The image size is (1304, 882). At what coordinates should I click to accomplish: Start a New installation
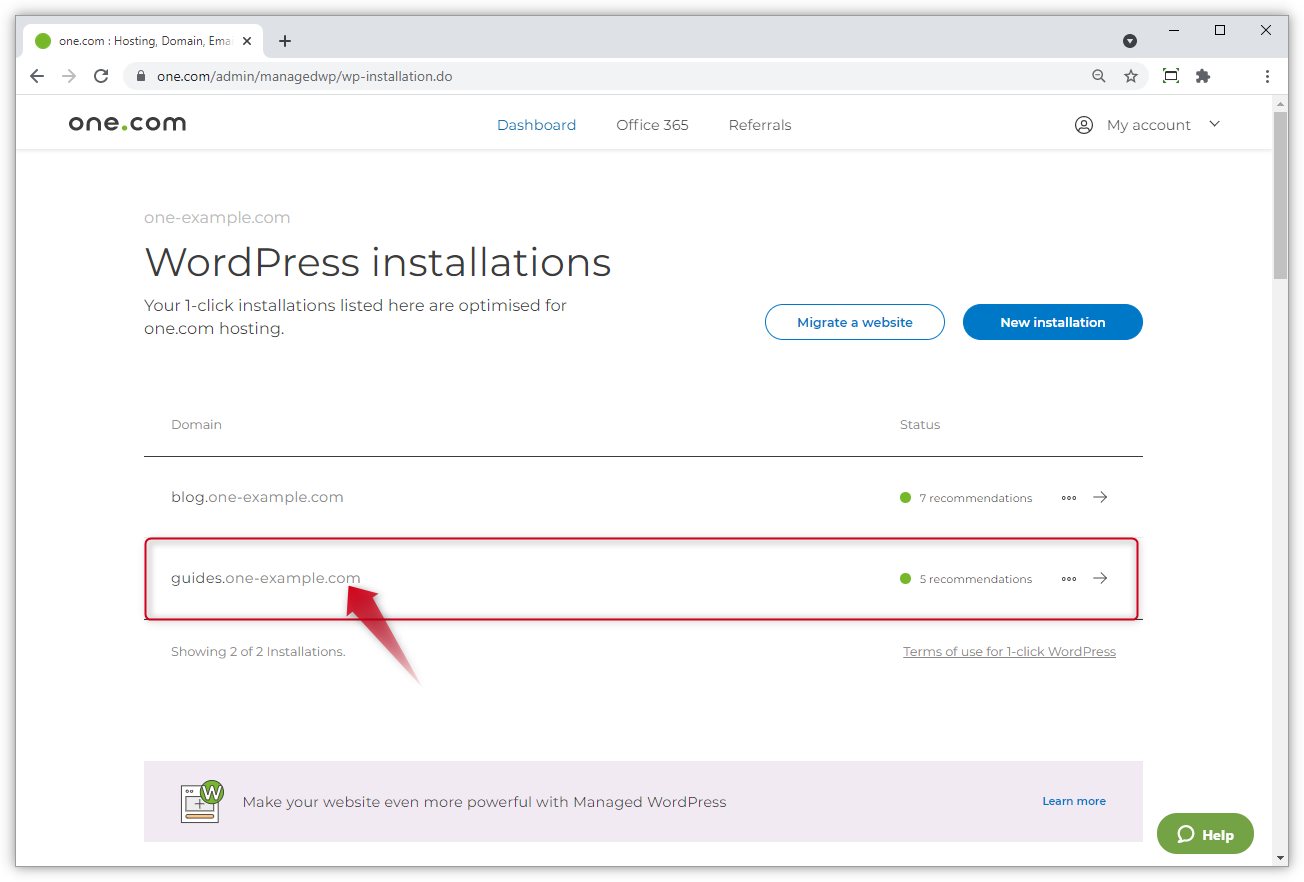1052,322
